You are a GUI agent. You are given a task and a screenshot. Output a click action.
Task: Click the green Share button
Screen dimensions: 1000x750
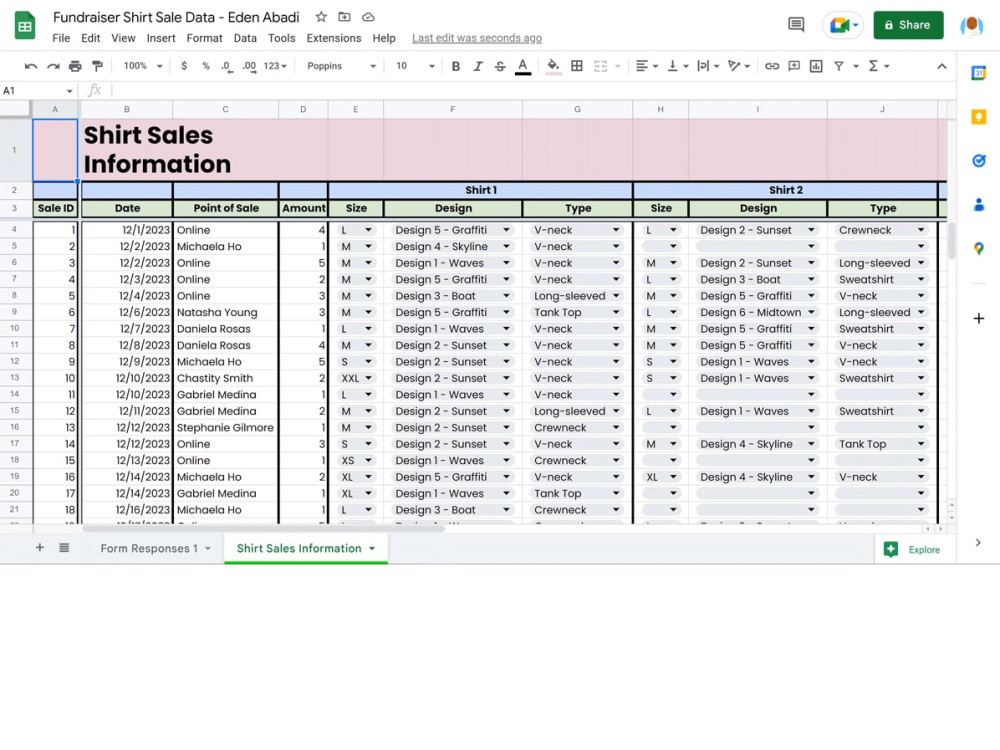point(908,25)
